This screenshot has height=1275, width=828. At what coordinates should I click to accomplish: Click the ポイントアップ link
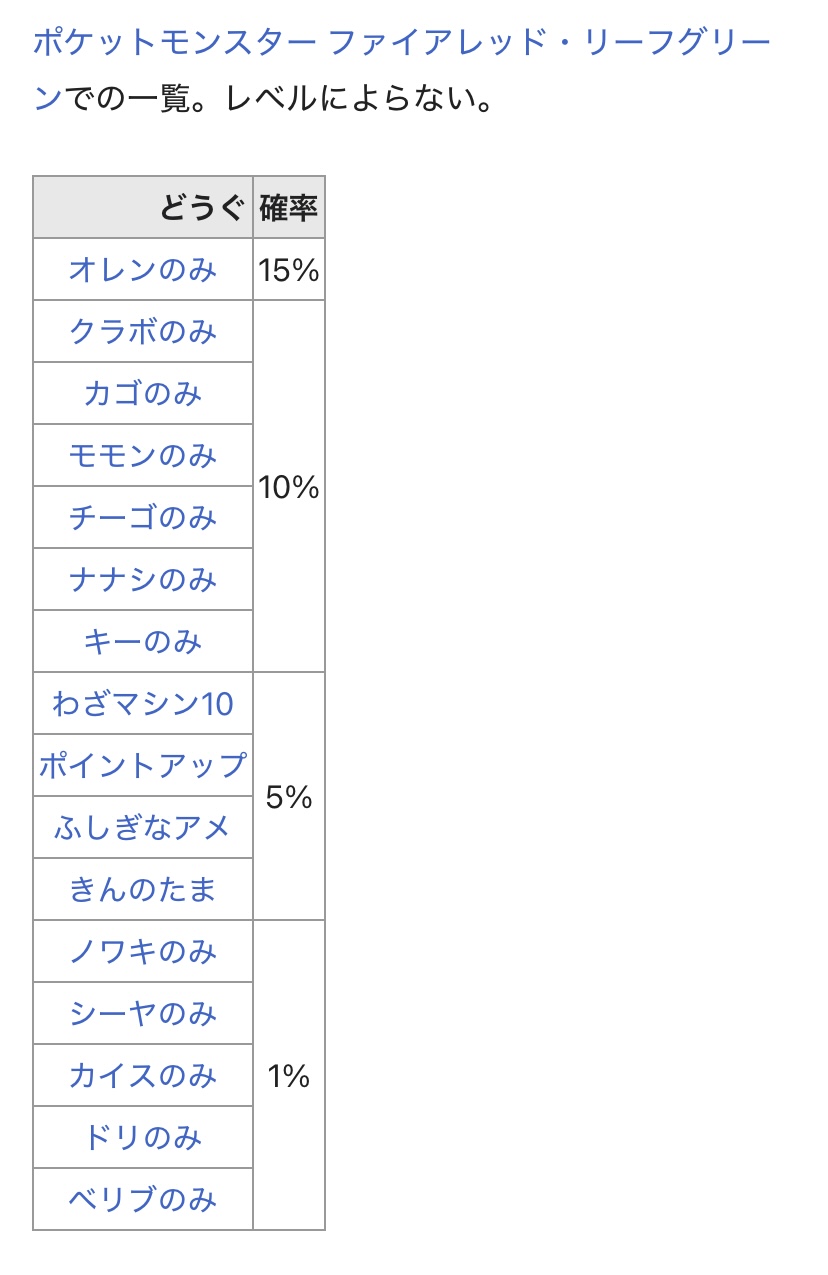143,766
